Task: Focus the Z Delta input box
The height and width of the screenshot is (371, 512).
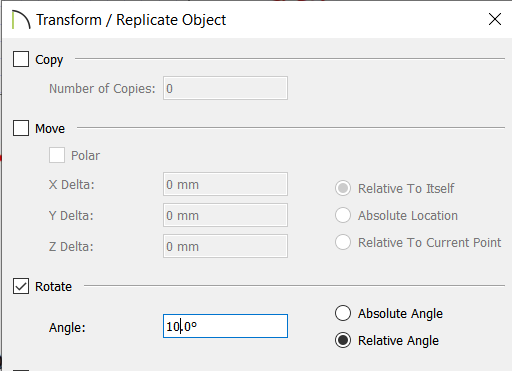Action: pos(225,246)
